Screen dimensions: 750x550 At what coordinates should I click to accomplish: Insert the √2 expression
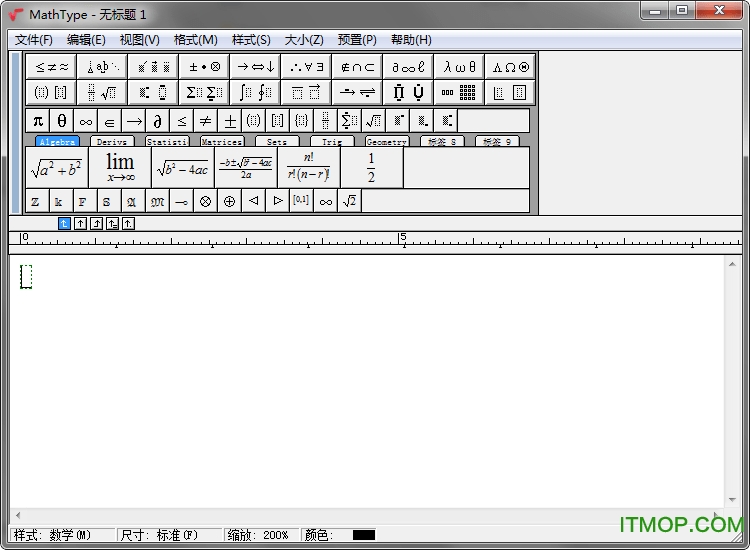coord(350,201)
